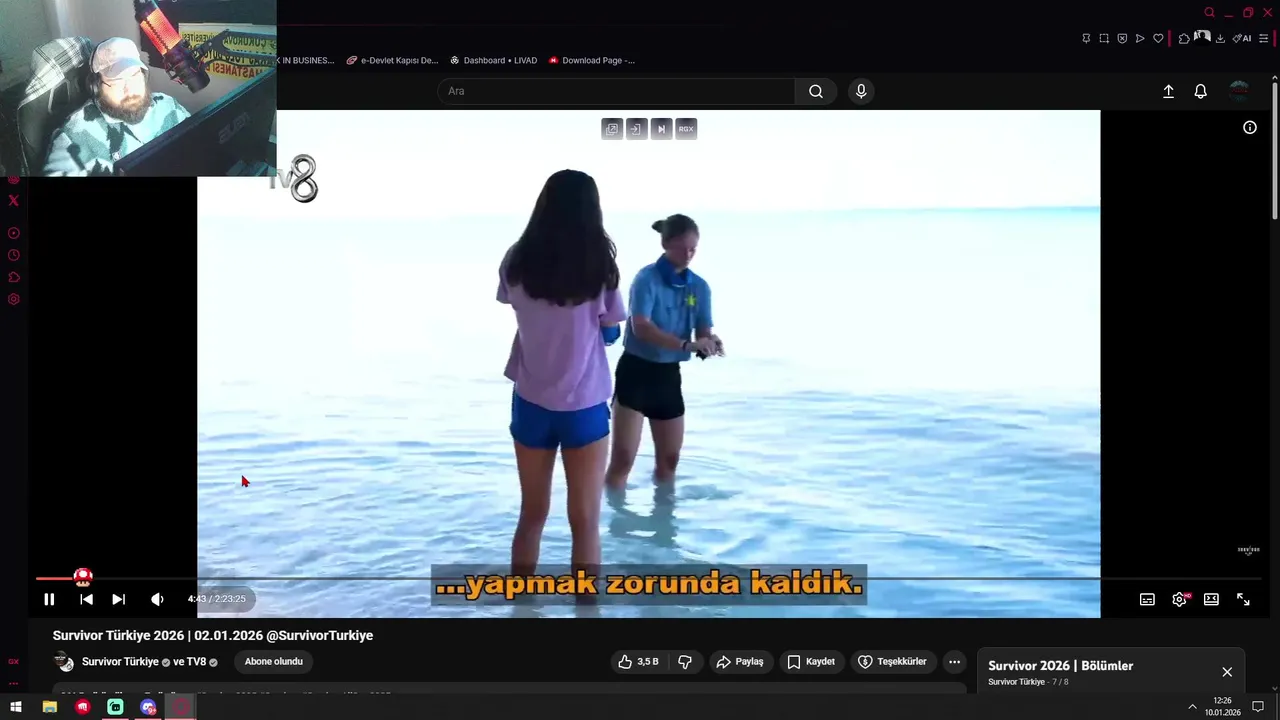Bookmark page with the heart icon

click(1158, 38)
